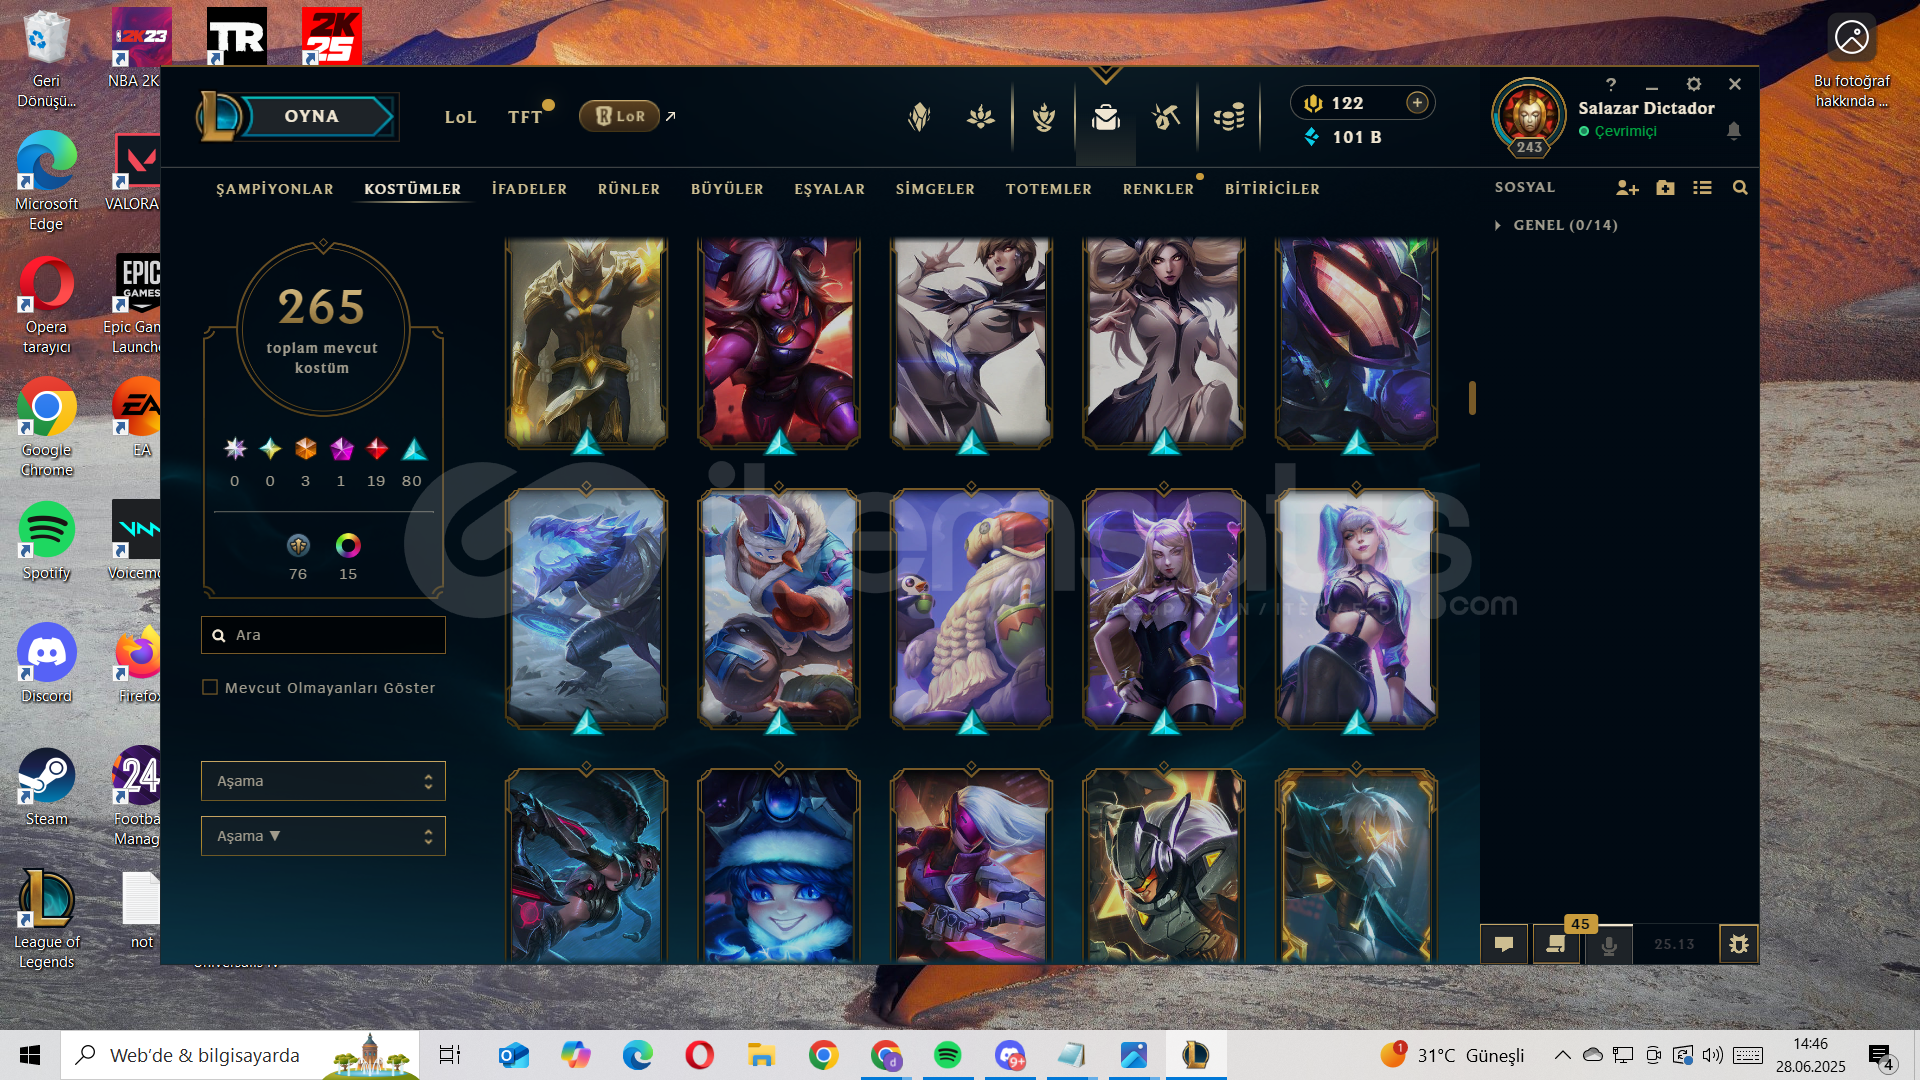Click the 101 B blue essence balance

click(1343, 137)
